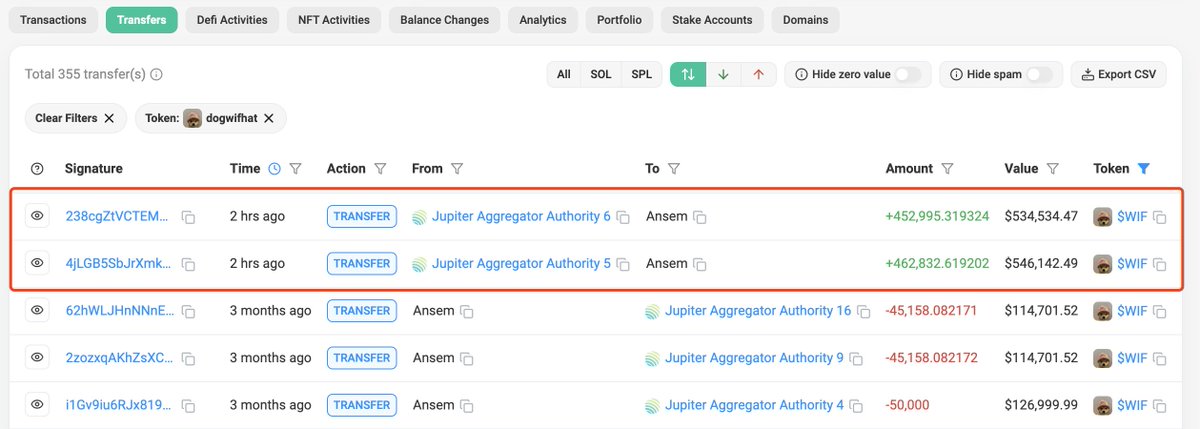1200x429 pixels.
Task: Open the Domains tab
Action: tap(805, 20)
